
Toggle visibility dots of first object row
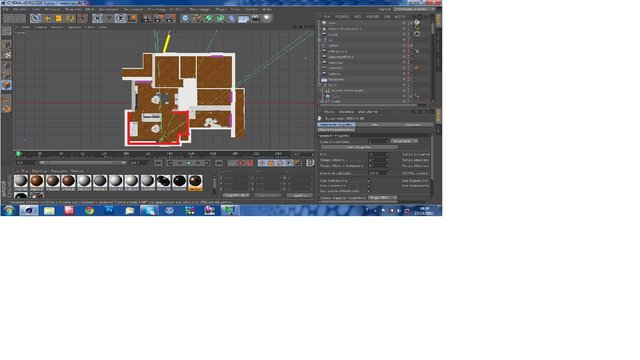[x=404, y=23]
